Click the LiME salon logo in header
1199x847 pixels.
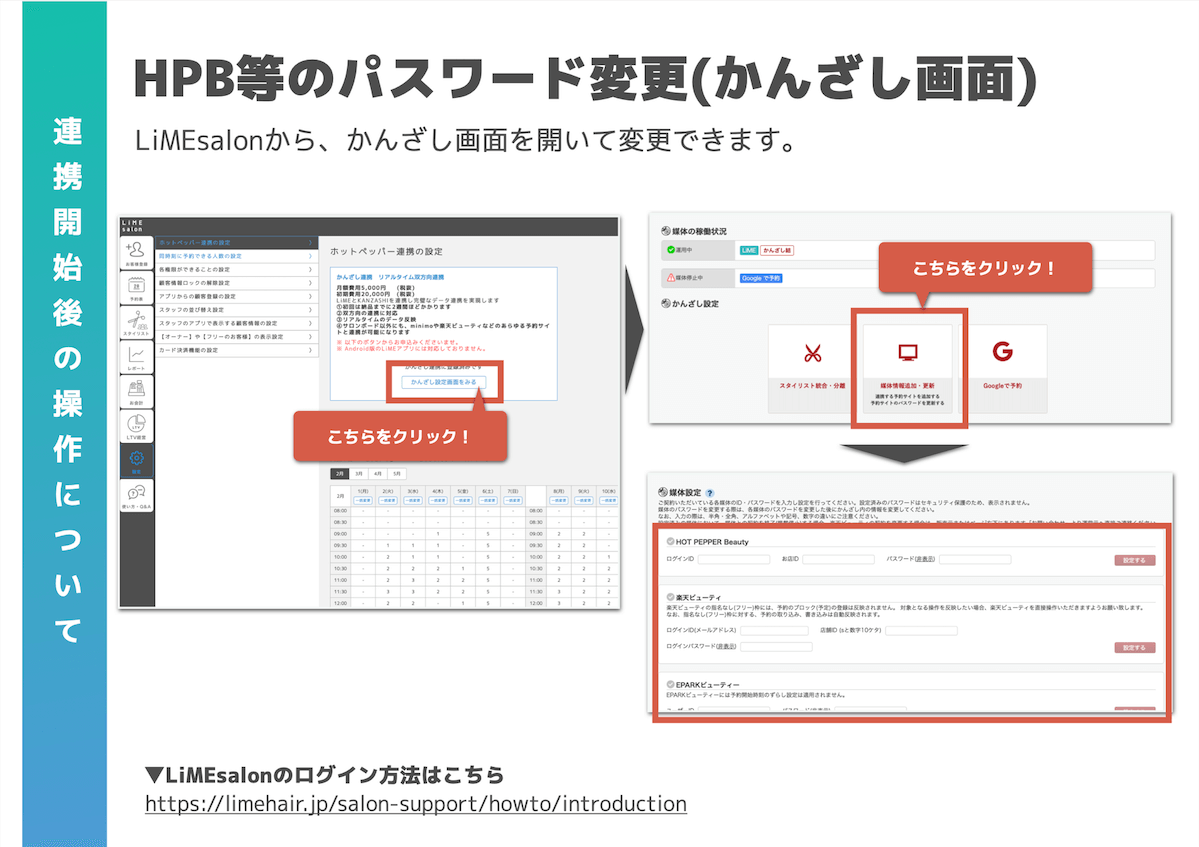tap(132, 226)
